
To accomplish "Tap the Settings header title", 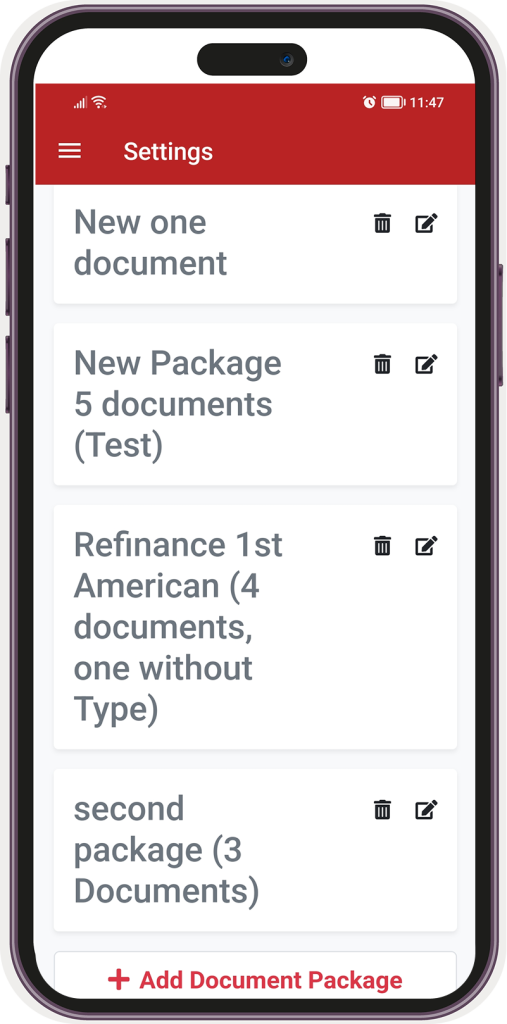I will pyautogui.click(x=168, y=152).
